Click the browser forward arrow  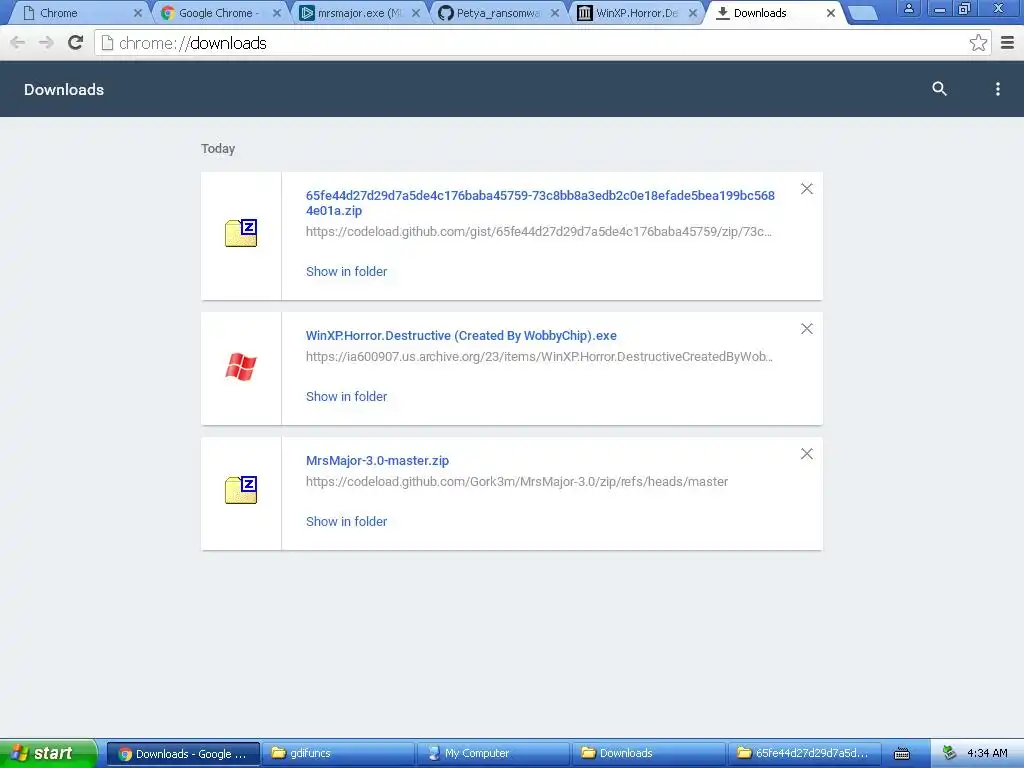coord(46,43)
